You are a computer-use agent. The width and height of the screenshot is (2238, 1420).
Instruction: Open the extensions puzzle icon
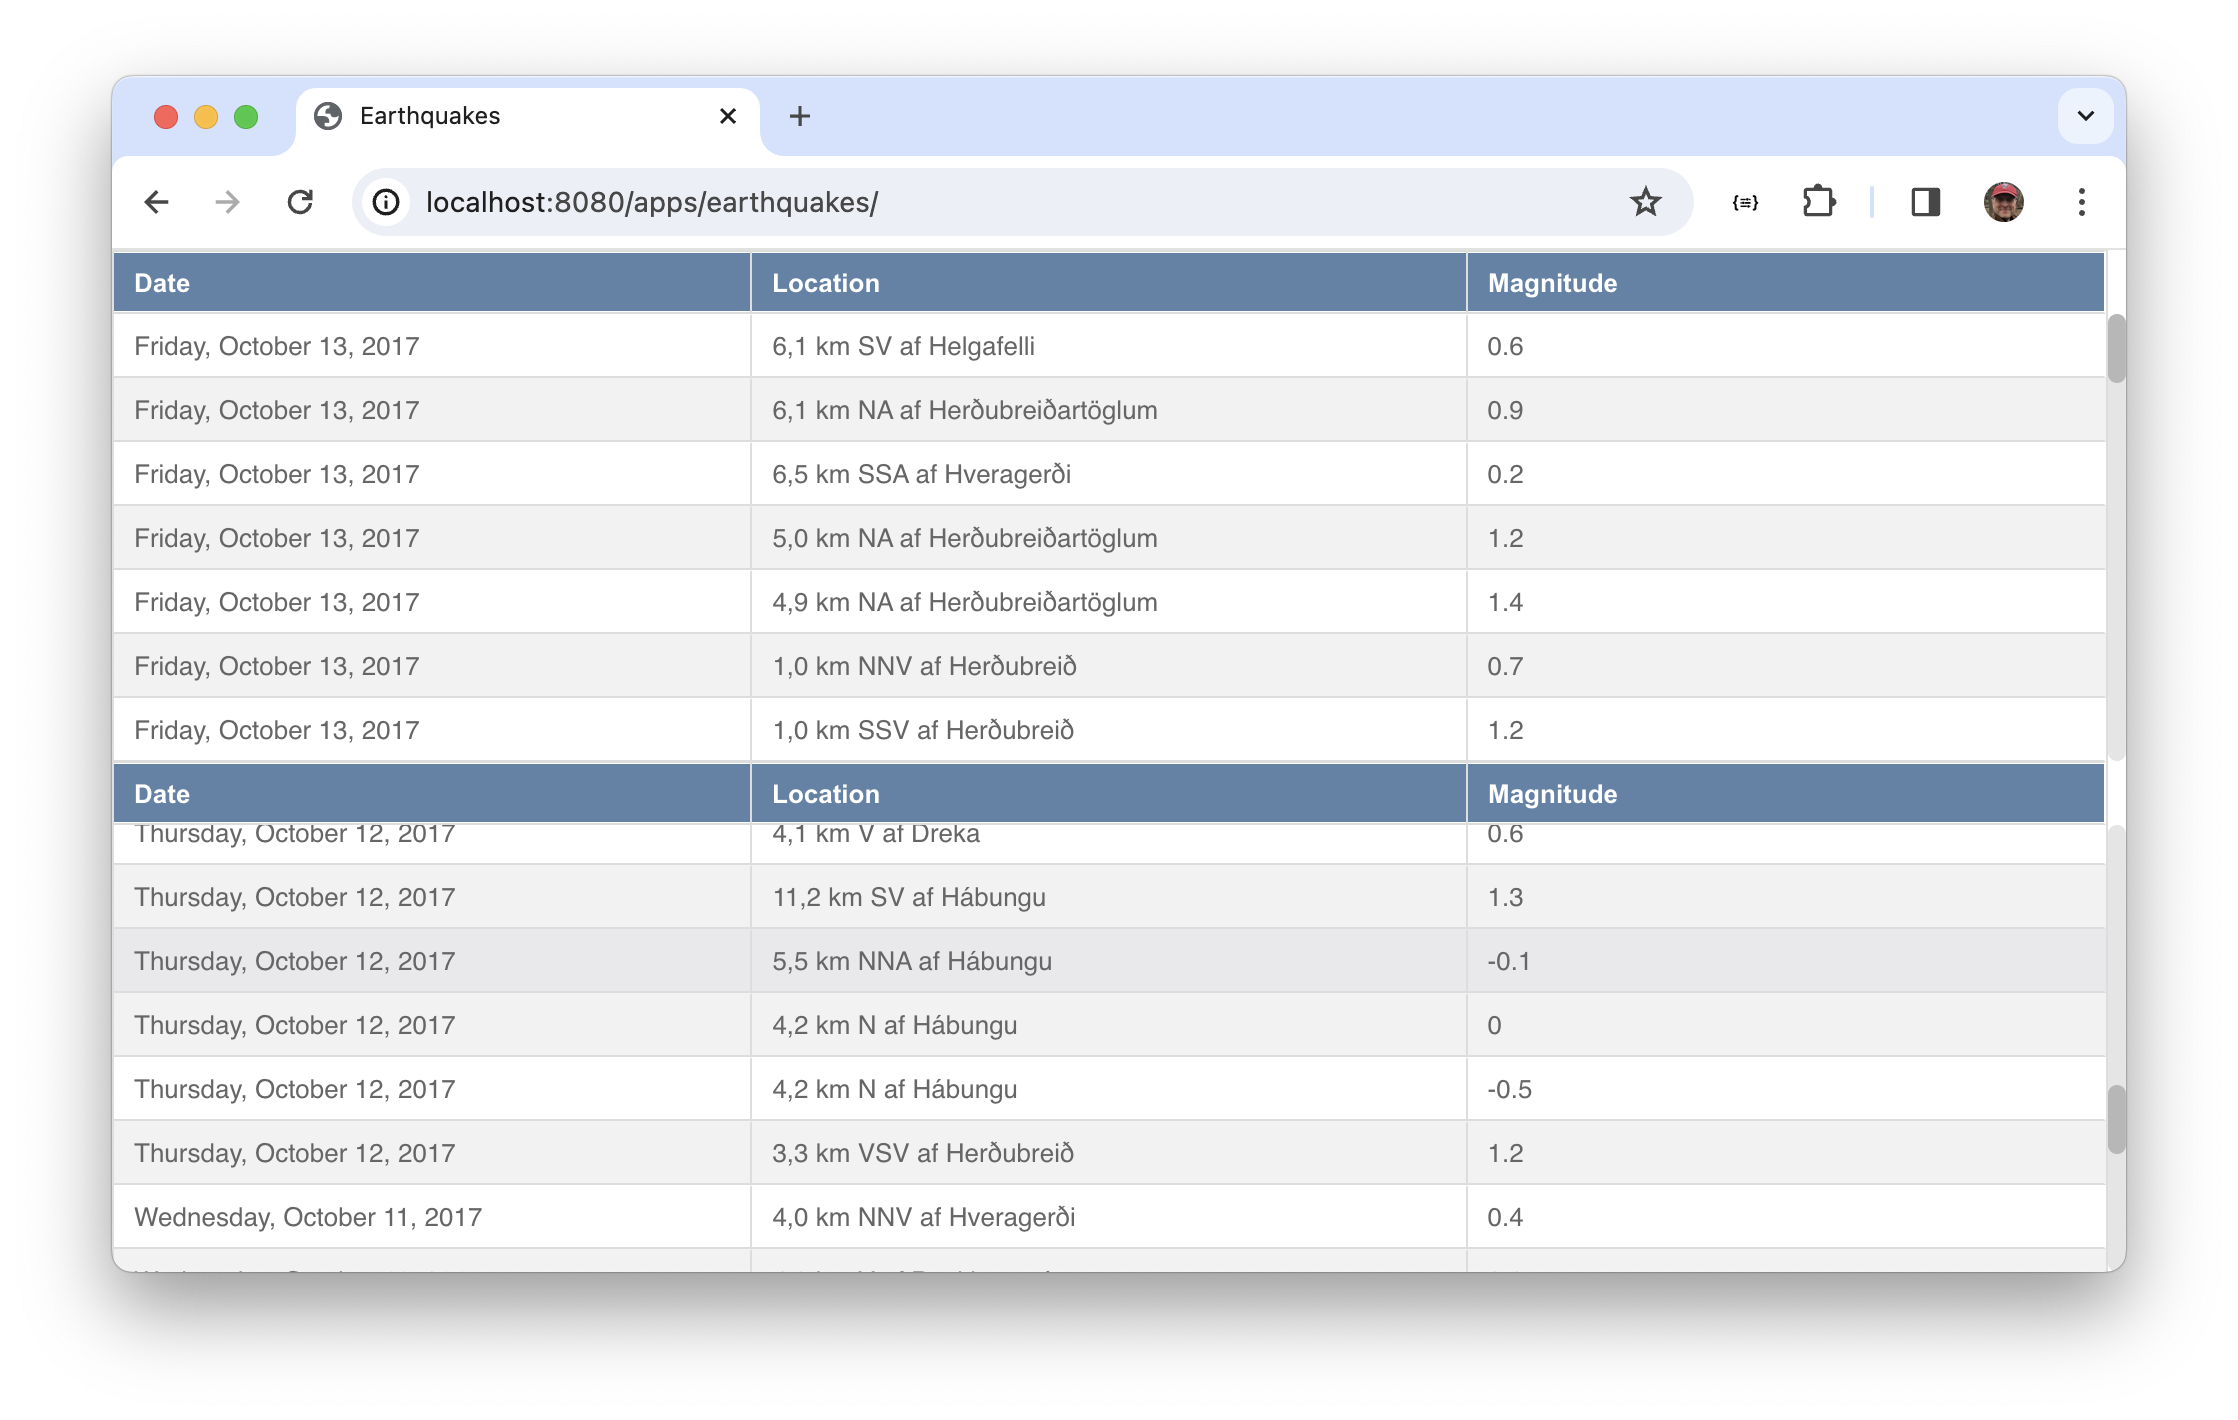(1818, 202)
